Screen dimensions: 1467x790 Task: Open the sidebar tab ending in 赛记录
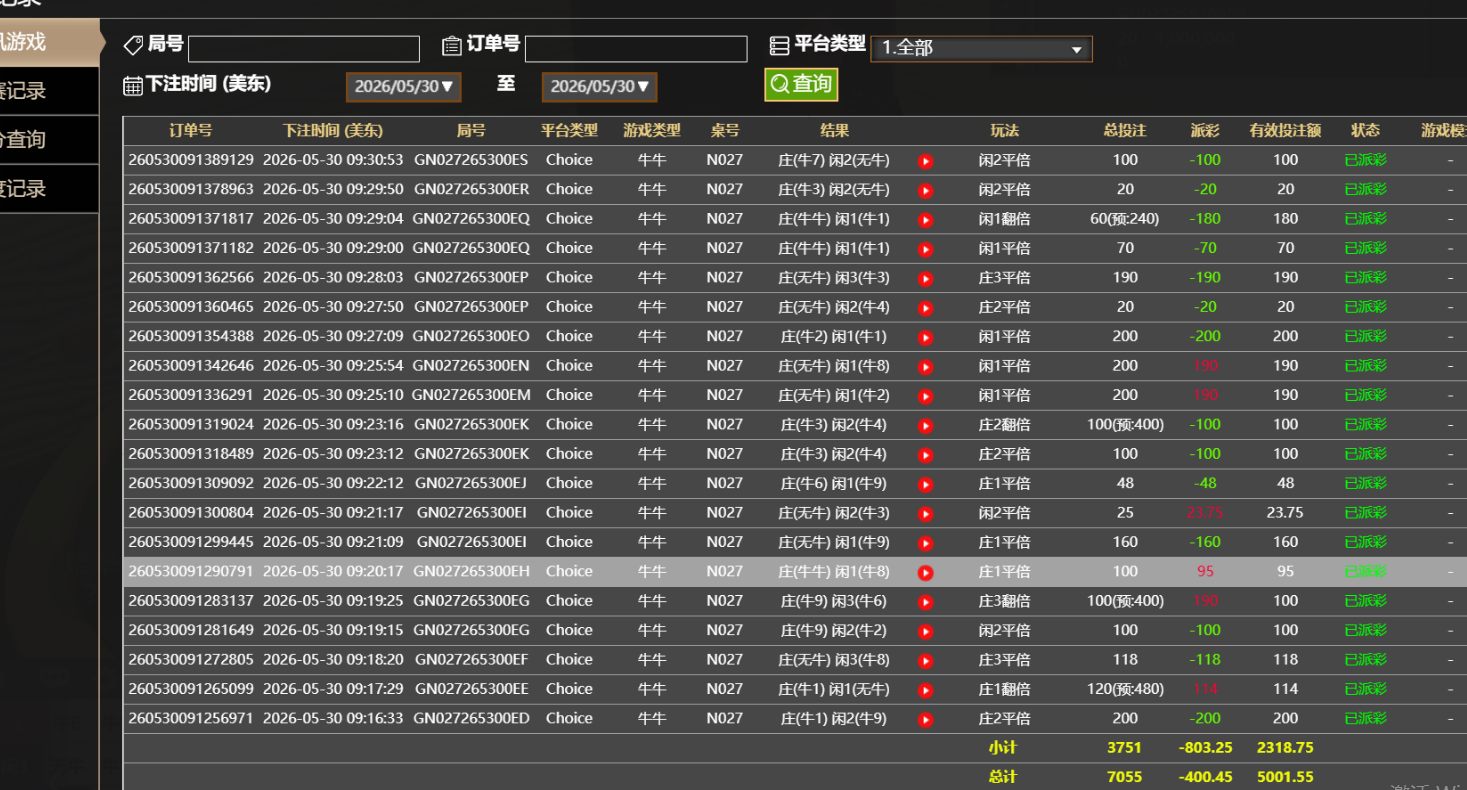(49, 91)
